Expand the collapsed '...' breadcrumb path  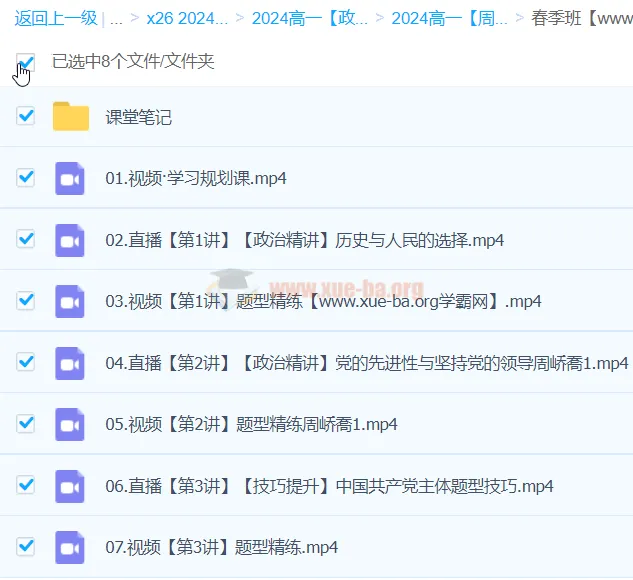117,18
